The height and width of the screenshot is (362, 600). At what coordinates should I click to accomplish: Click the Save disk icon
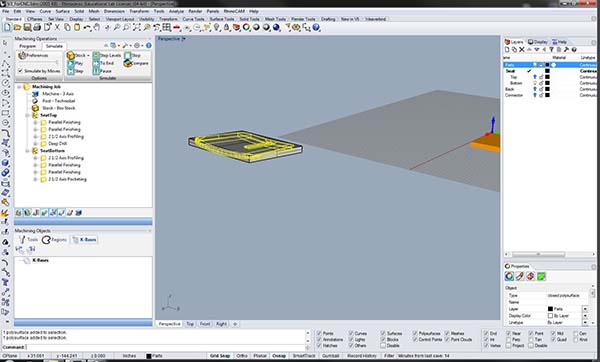click(x=27, y=28)
